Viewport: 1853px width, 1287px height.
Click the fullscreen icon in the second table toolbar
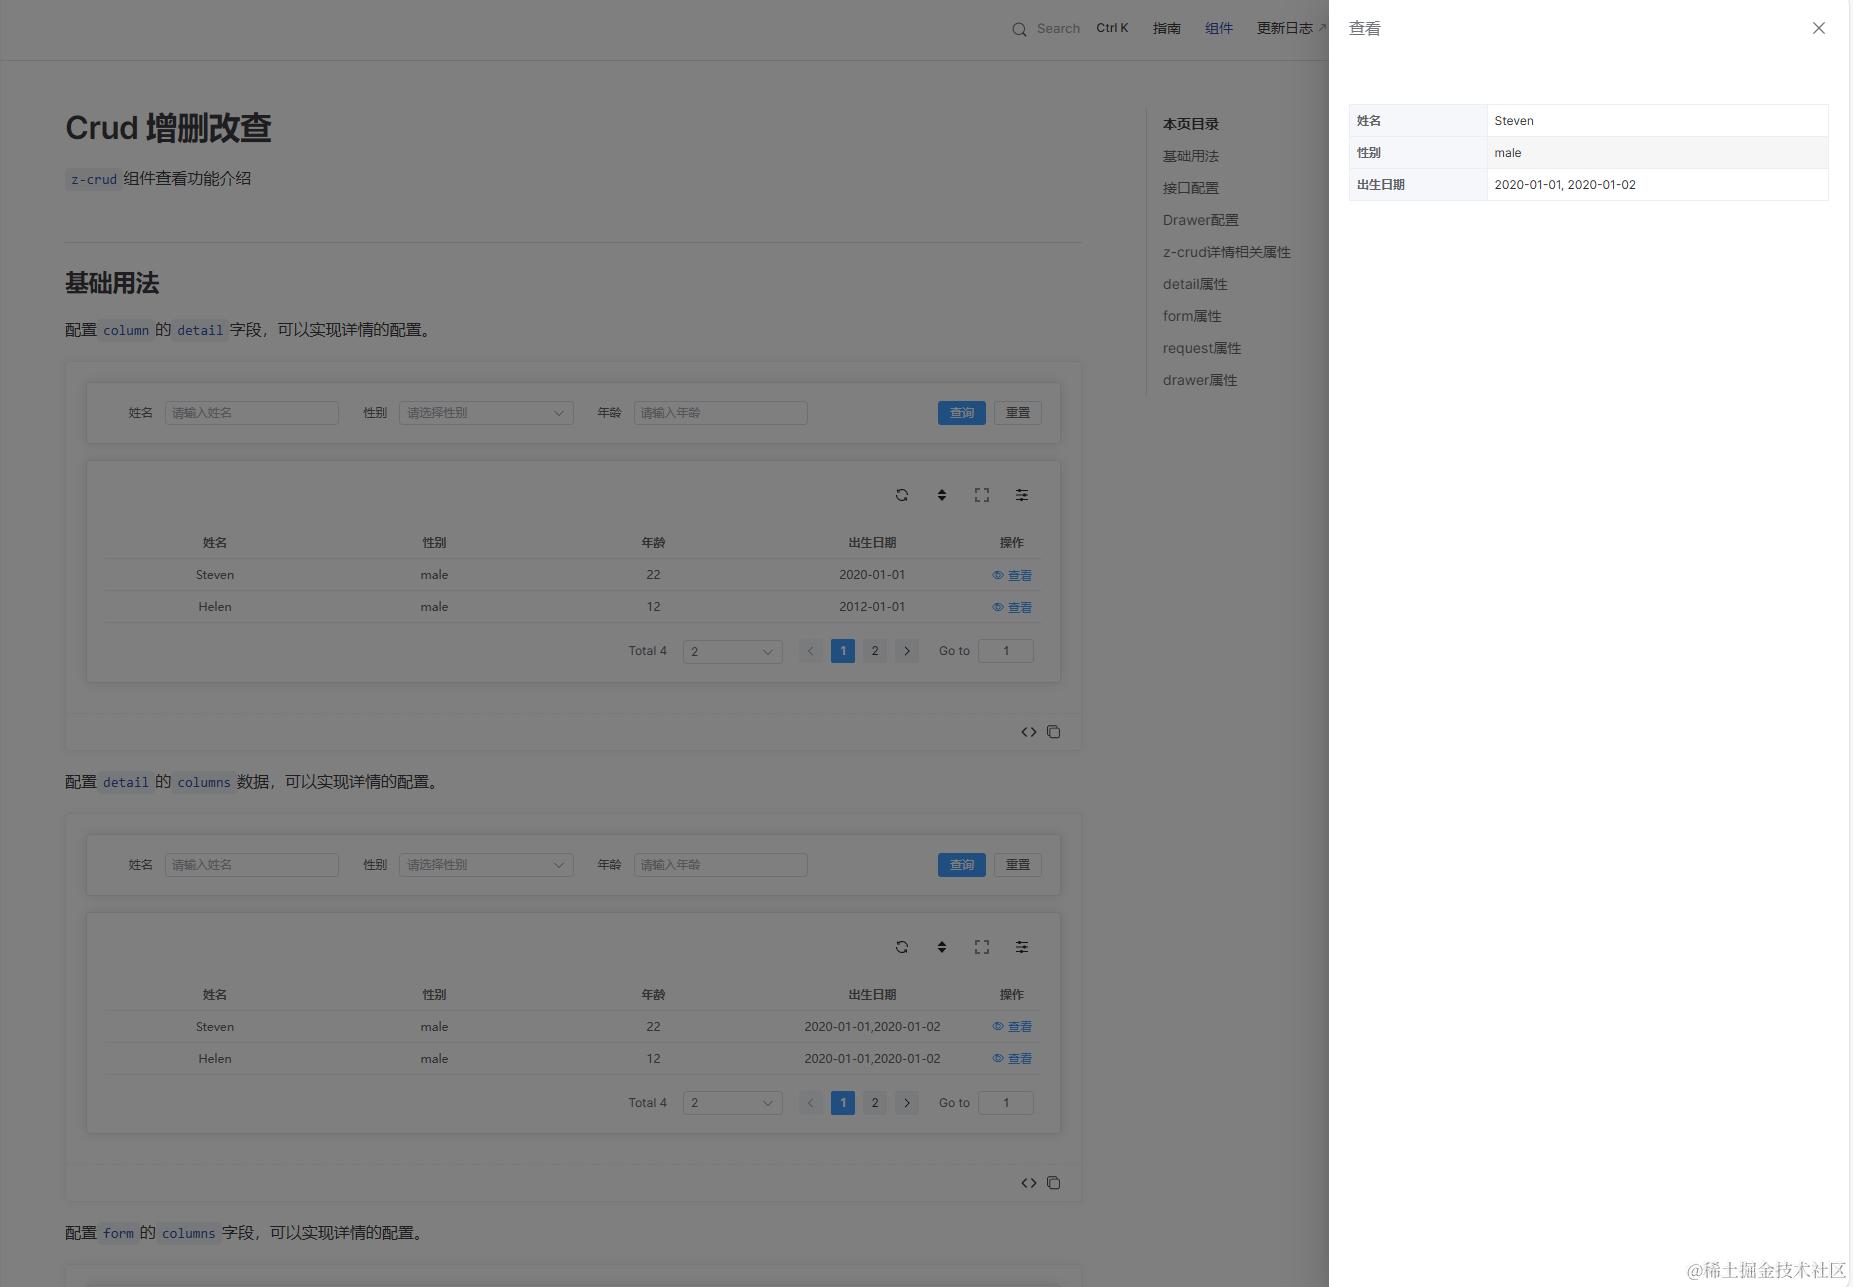[982, 947]
